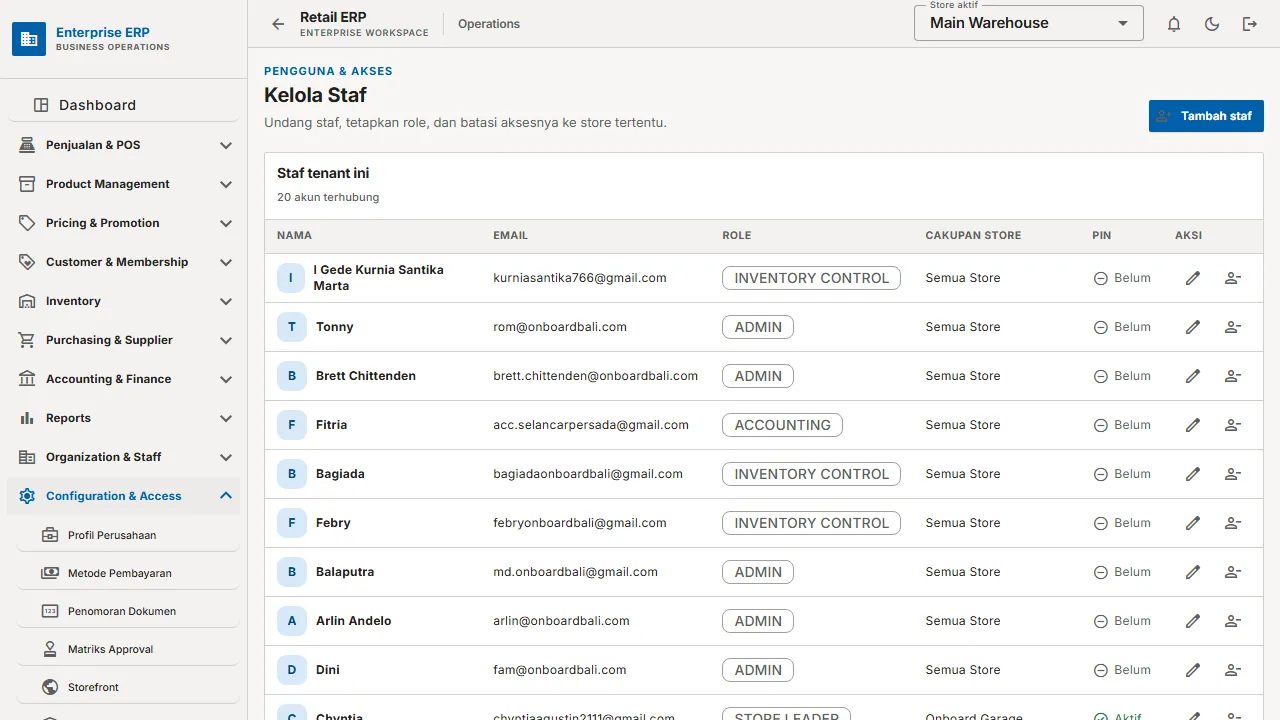1280x720 pixels.
Task: Click the avatar badge for Fitria
Action: [292, 425]
